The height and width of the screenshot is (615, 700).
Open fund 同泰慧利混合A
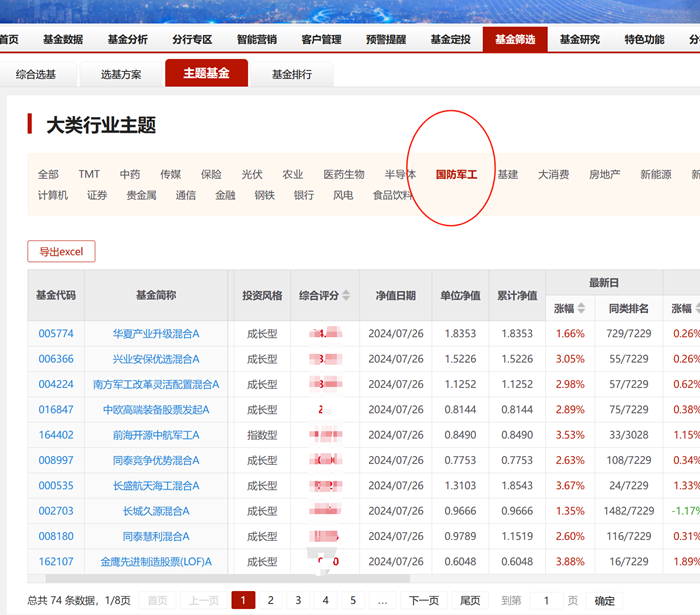click(156, 536)
